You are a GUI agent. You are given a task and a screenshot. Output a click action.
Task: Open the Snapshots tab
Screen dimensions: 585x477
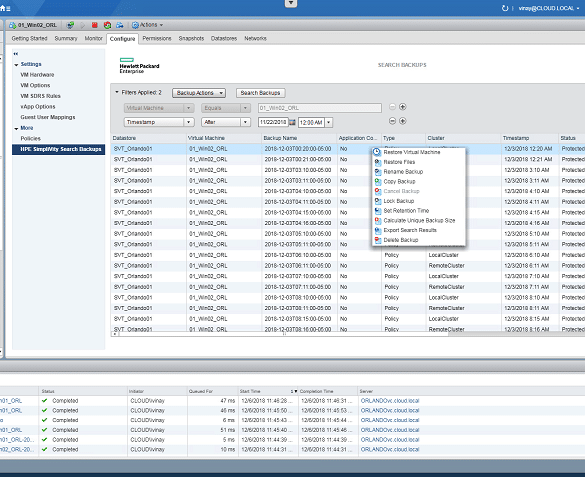coord(191,38)
